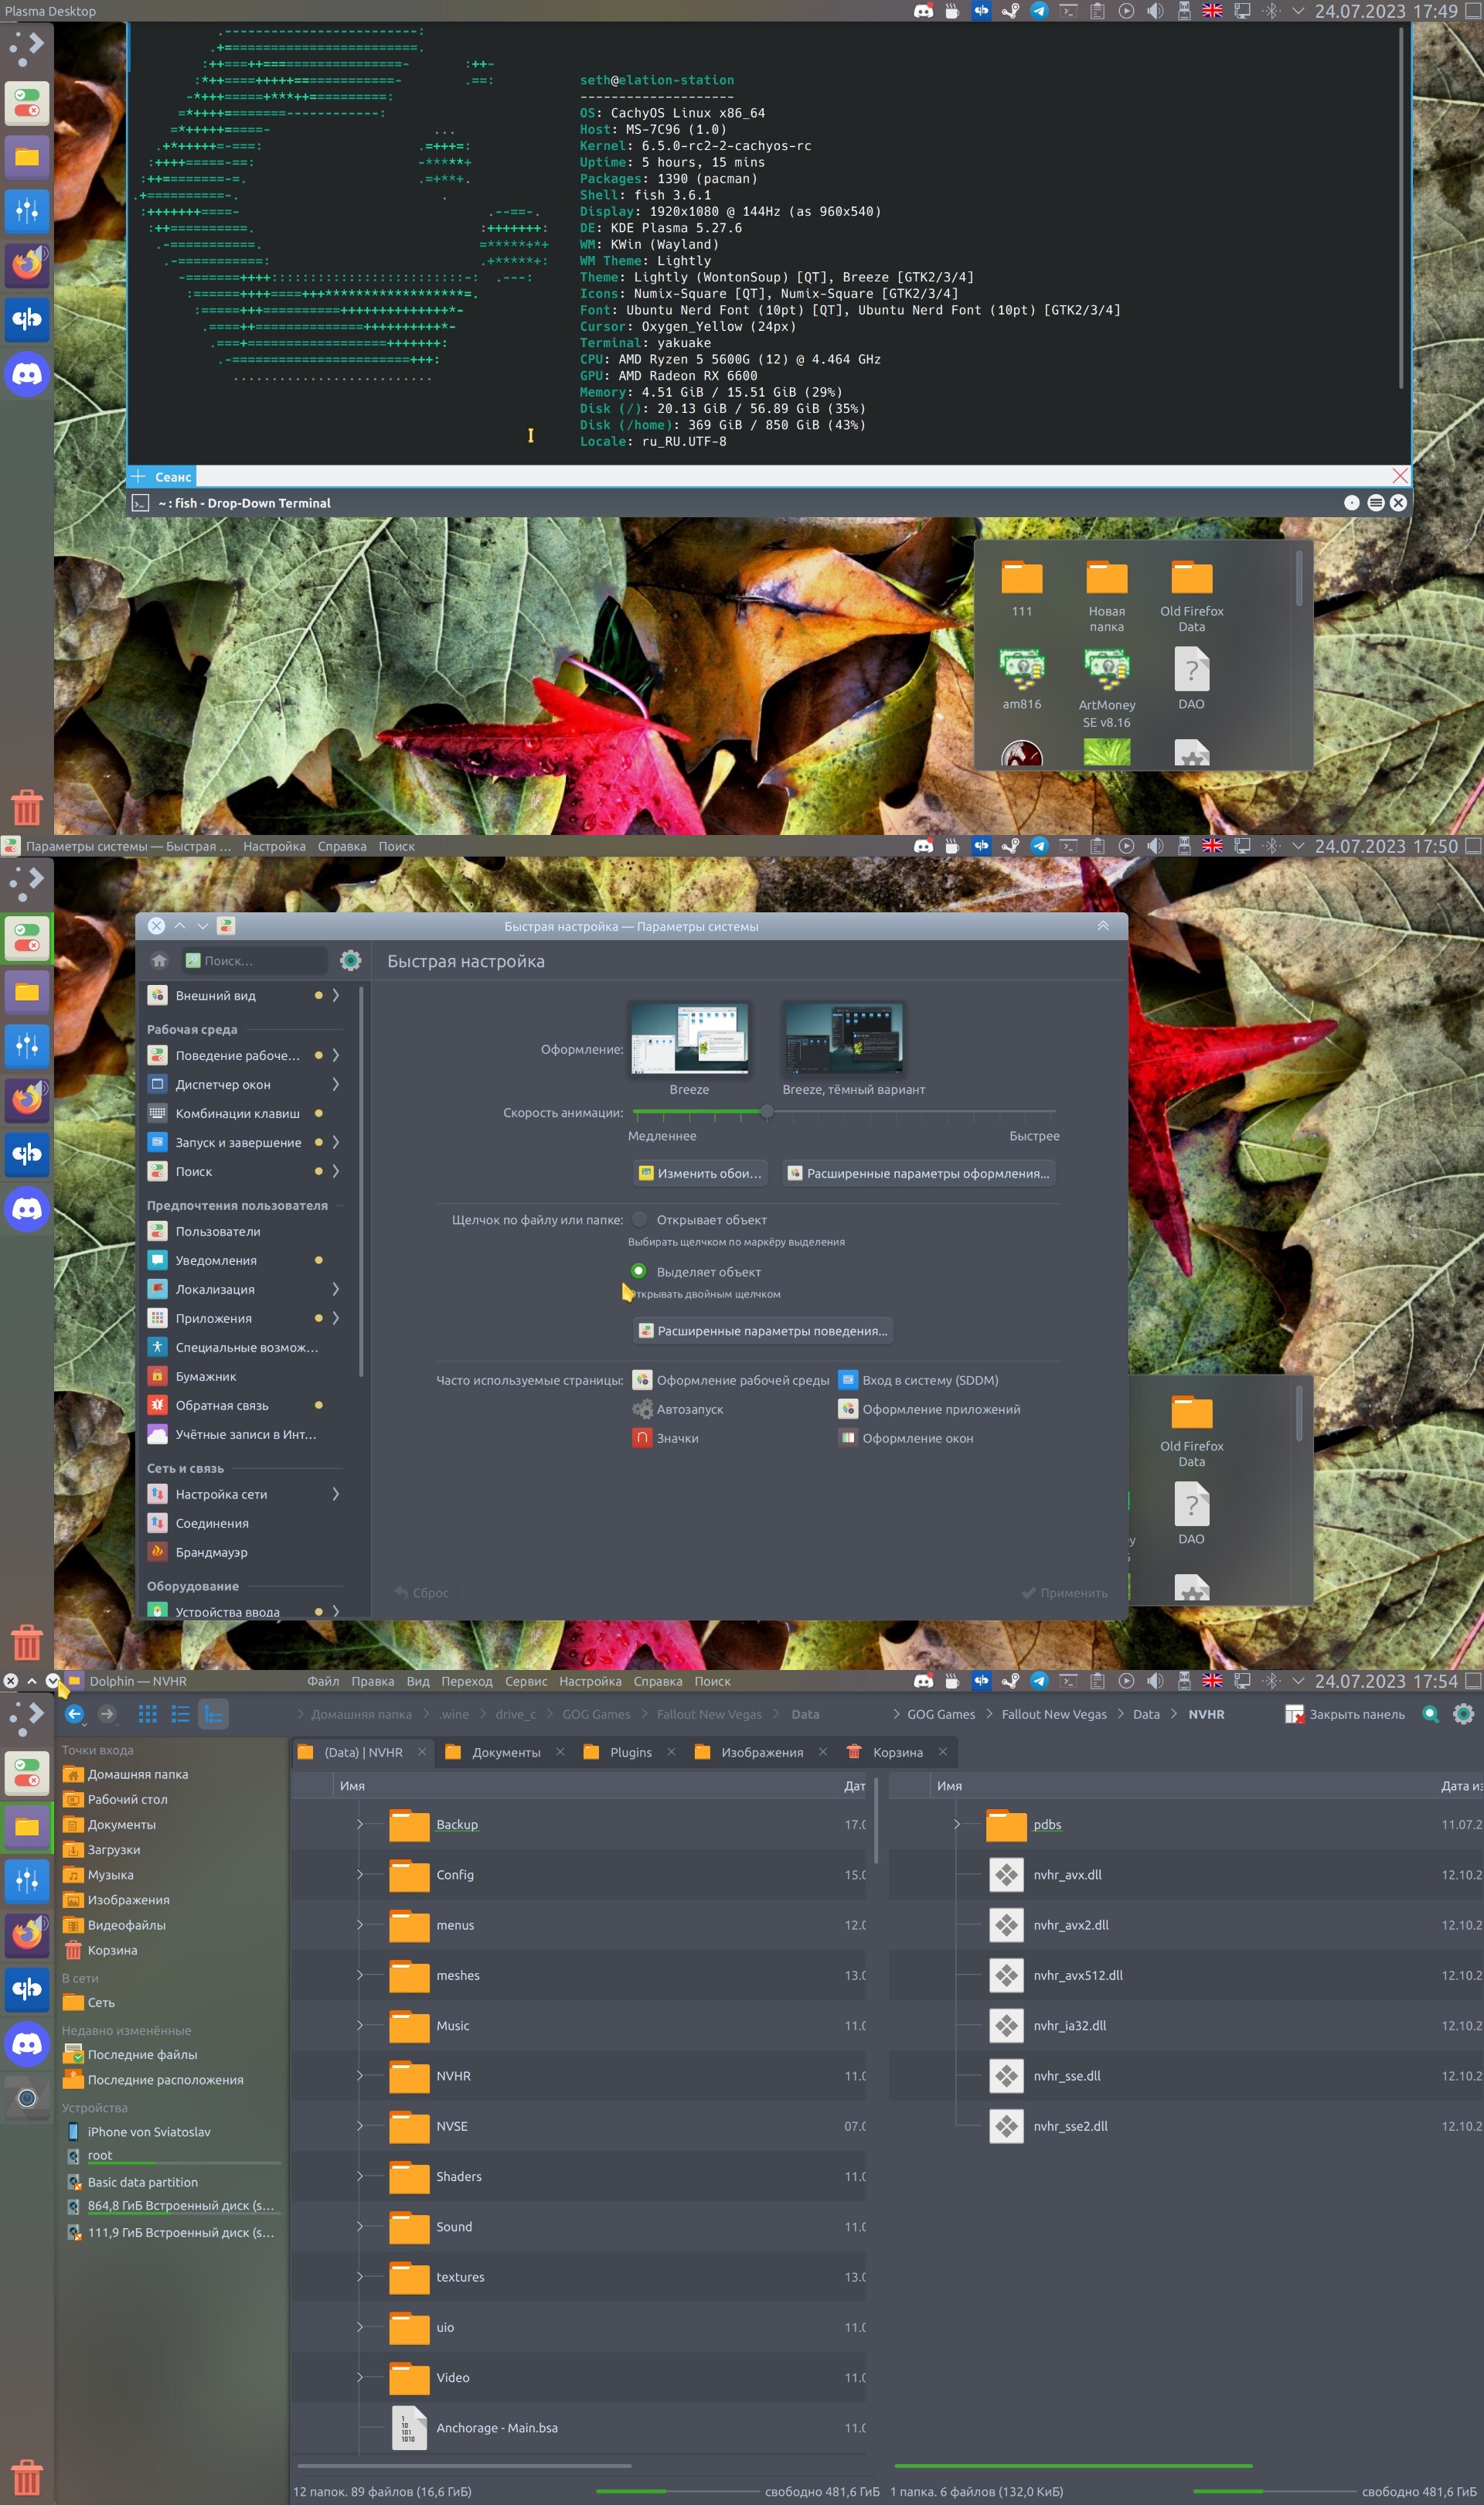Screen dimensions: 1484x2505
Task: Switch to the Plugins tab in Dolphin
Action: tap(630, 1752)
